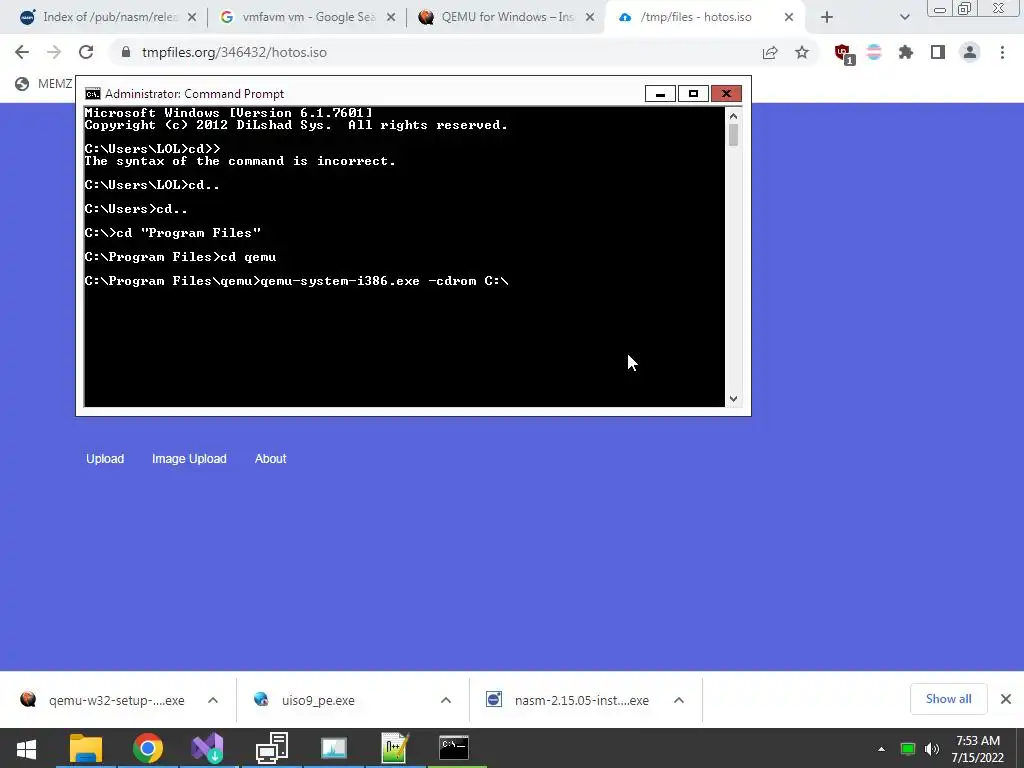
Task: Close the hotos.iso tab
Action: pyautogui.click(x=789, y=18)
